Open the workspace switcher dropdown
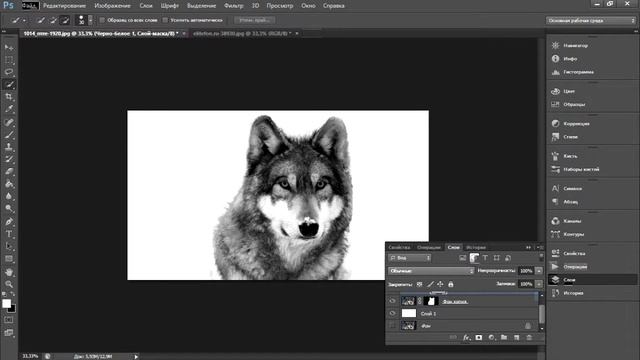 (591, 20)
